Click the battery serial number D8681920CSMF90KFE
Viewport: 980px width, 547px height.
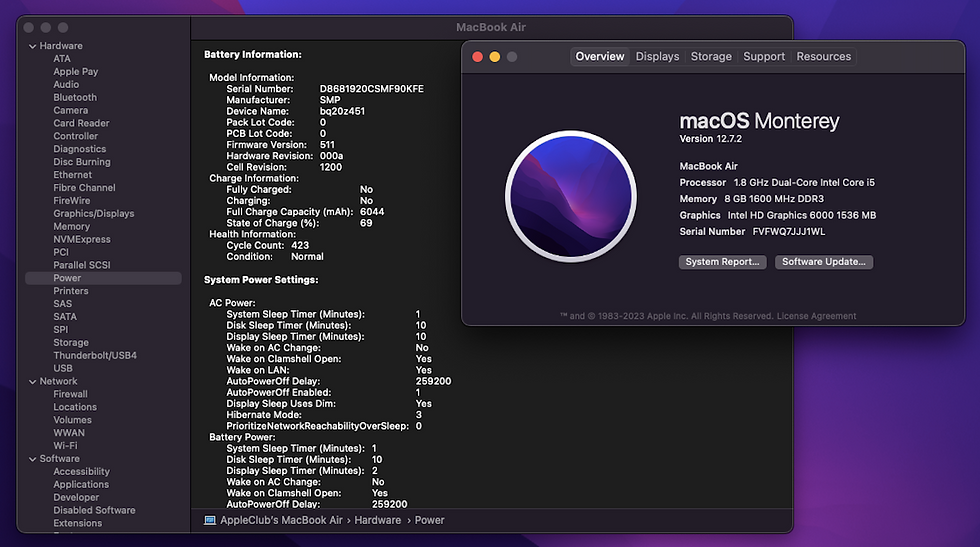tap(371, 89)
